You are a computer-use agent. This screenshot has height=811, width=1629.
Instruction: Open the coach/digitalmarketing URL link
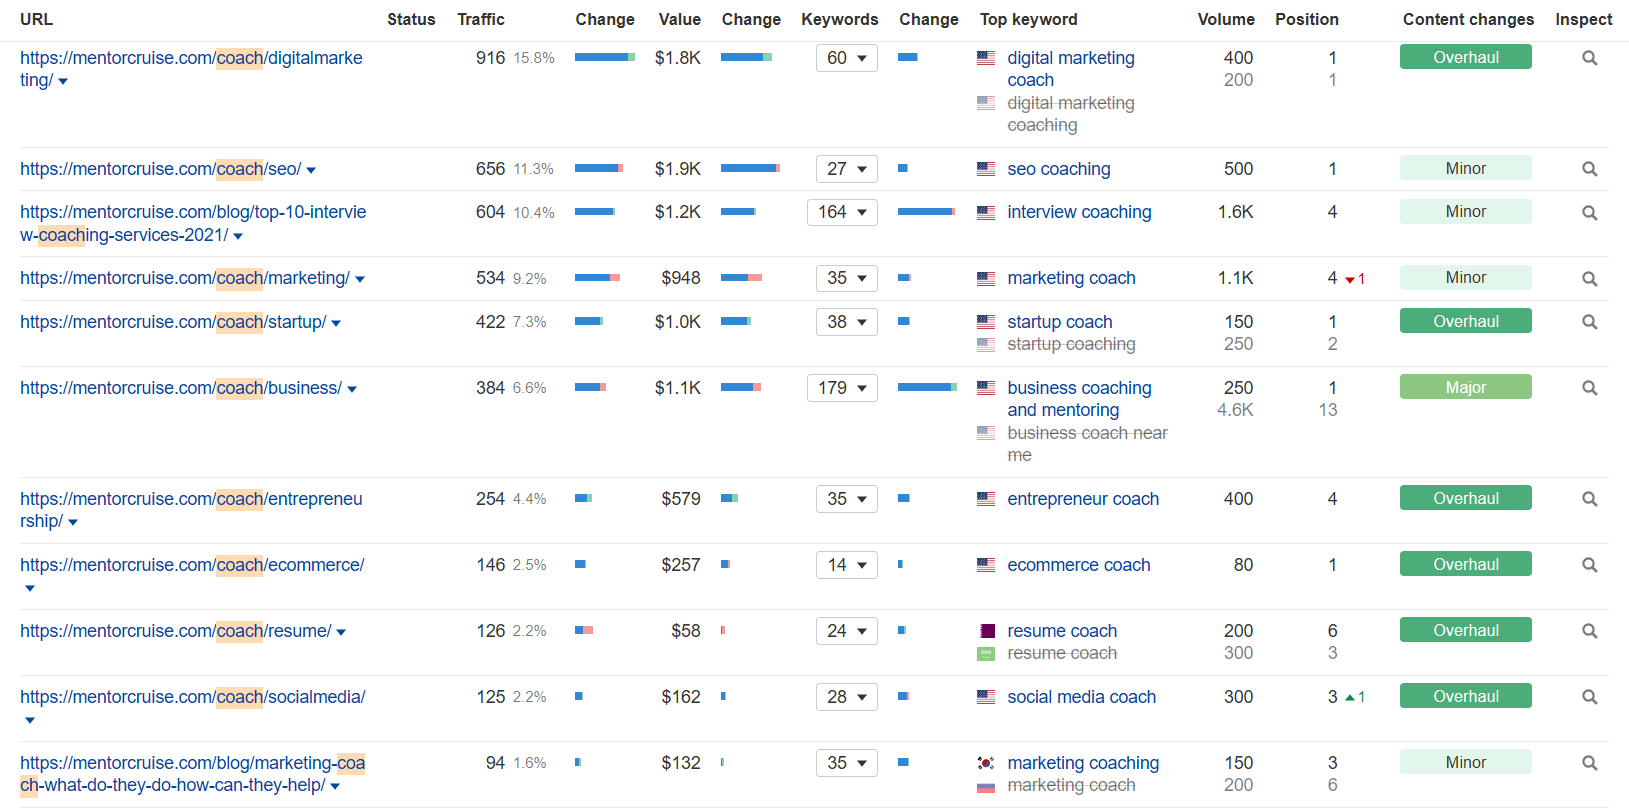(191, 69)
